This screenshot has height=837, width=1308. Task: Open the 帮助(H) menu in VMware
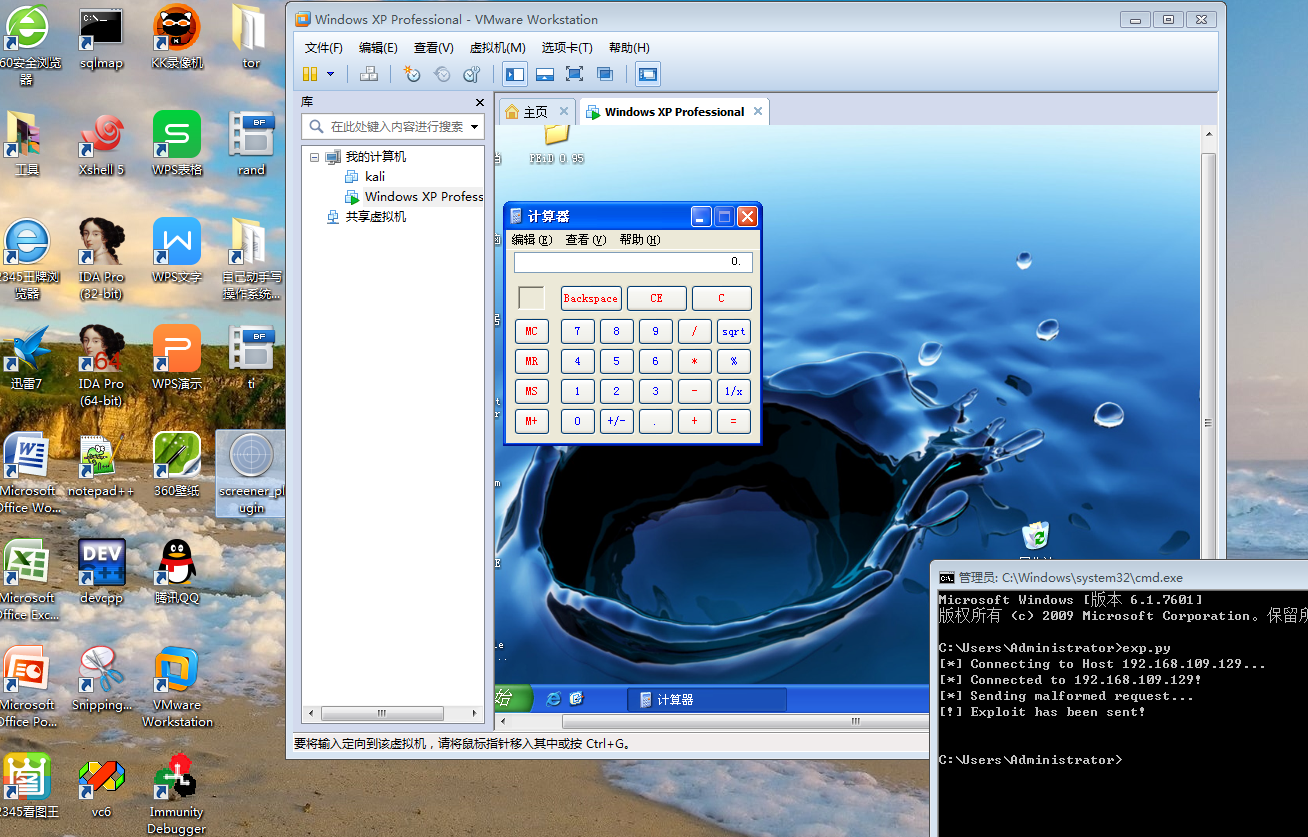pyautogui.click(x=629, y=48)
